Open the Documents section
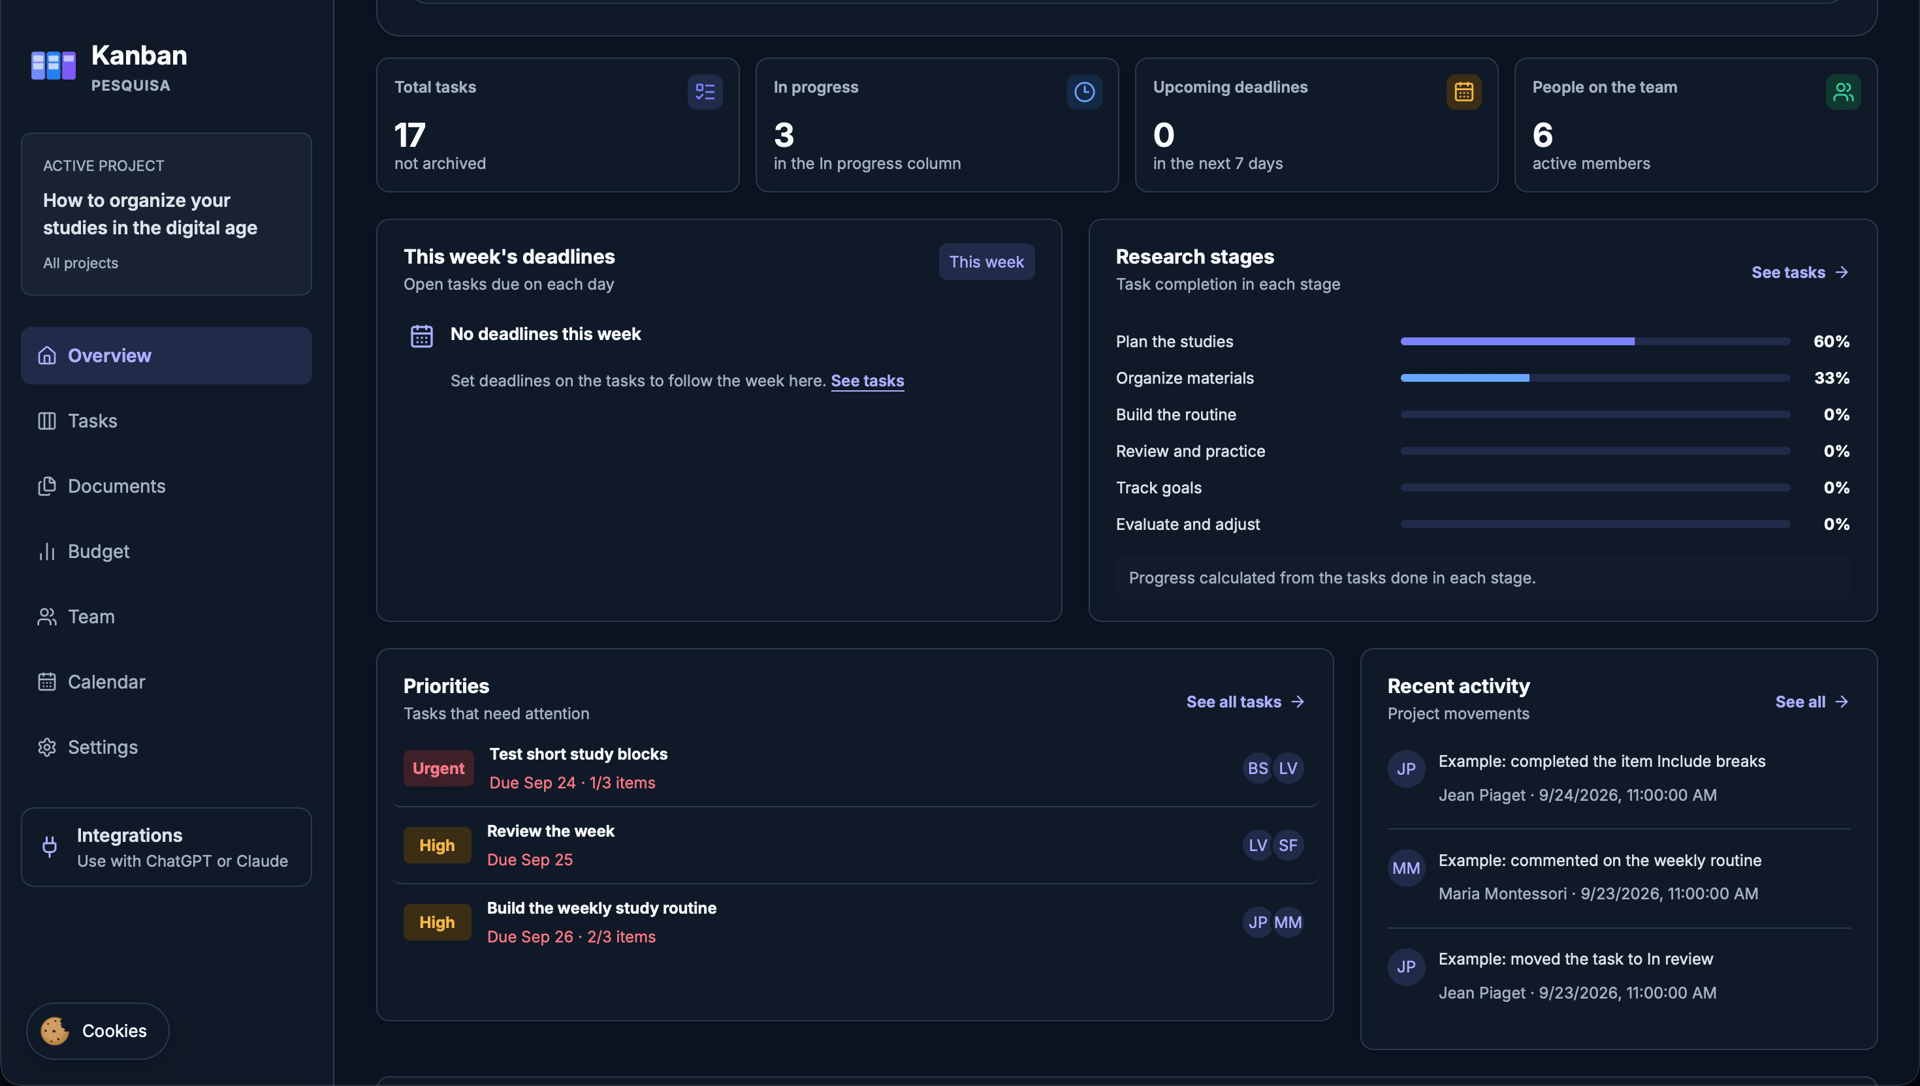The width and height of the screenshot is (1920, 1086). (x=166, y=486)
